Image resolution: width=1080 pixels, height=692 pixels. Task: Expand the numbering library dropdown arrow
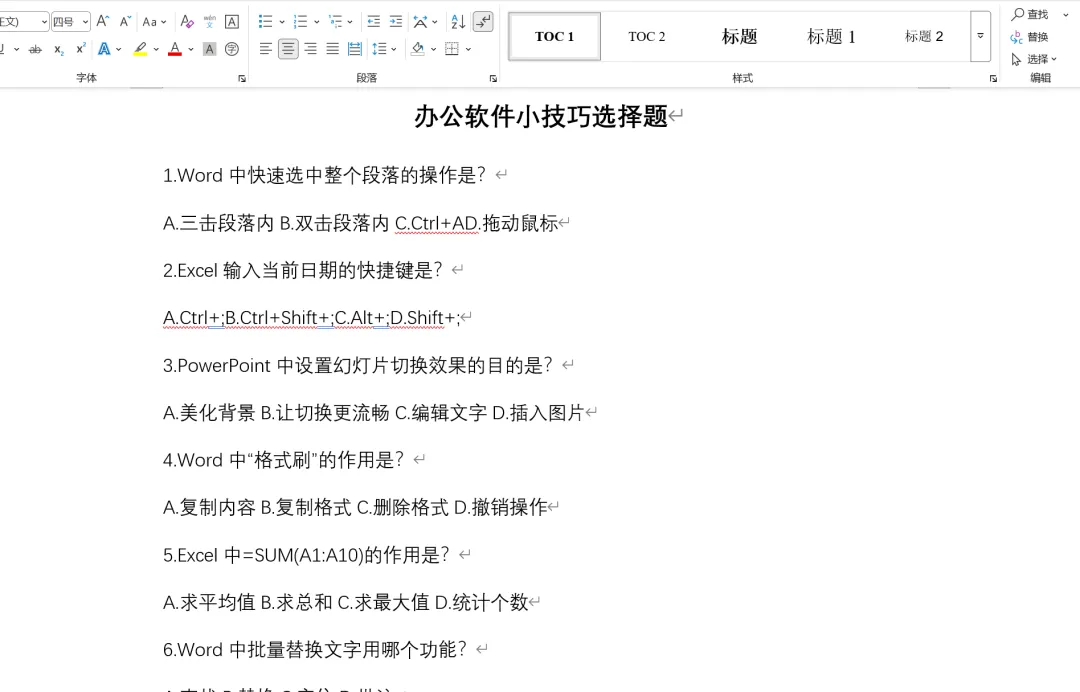coord(317,21)
